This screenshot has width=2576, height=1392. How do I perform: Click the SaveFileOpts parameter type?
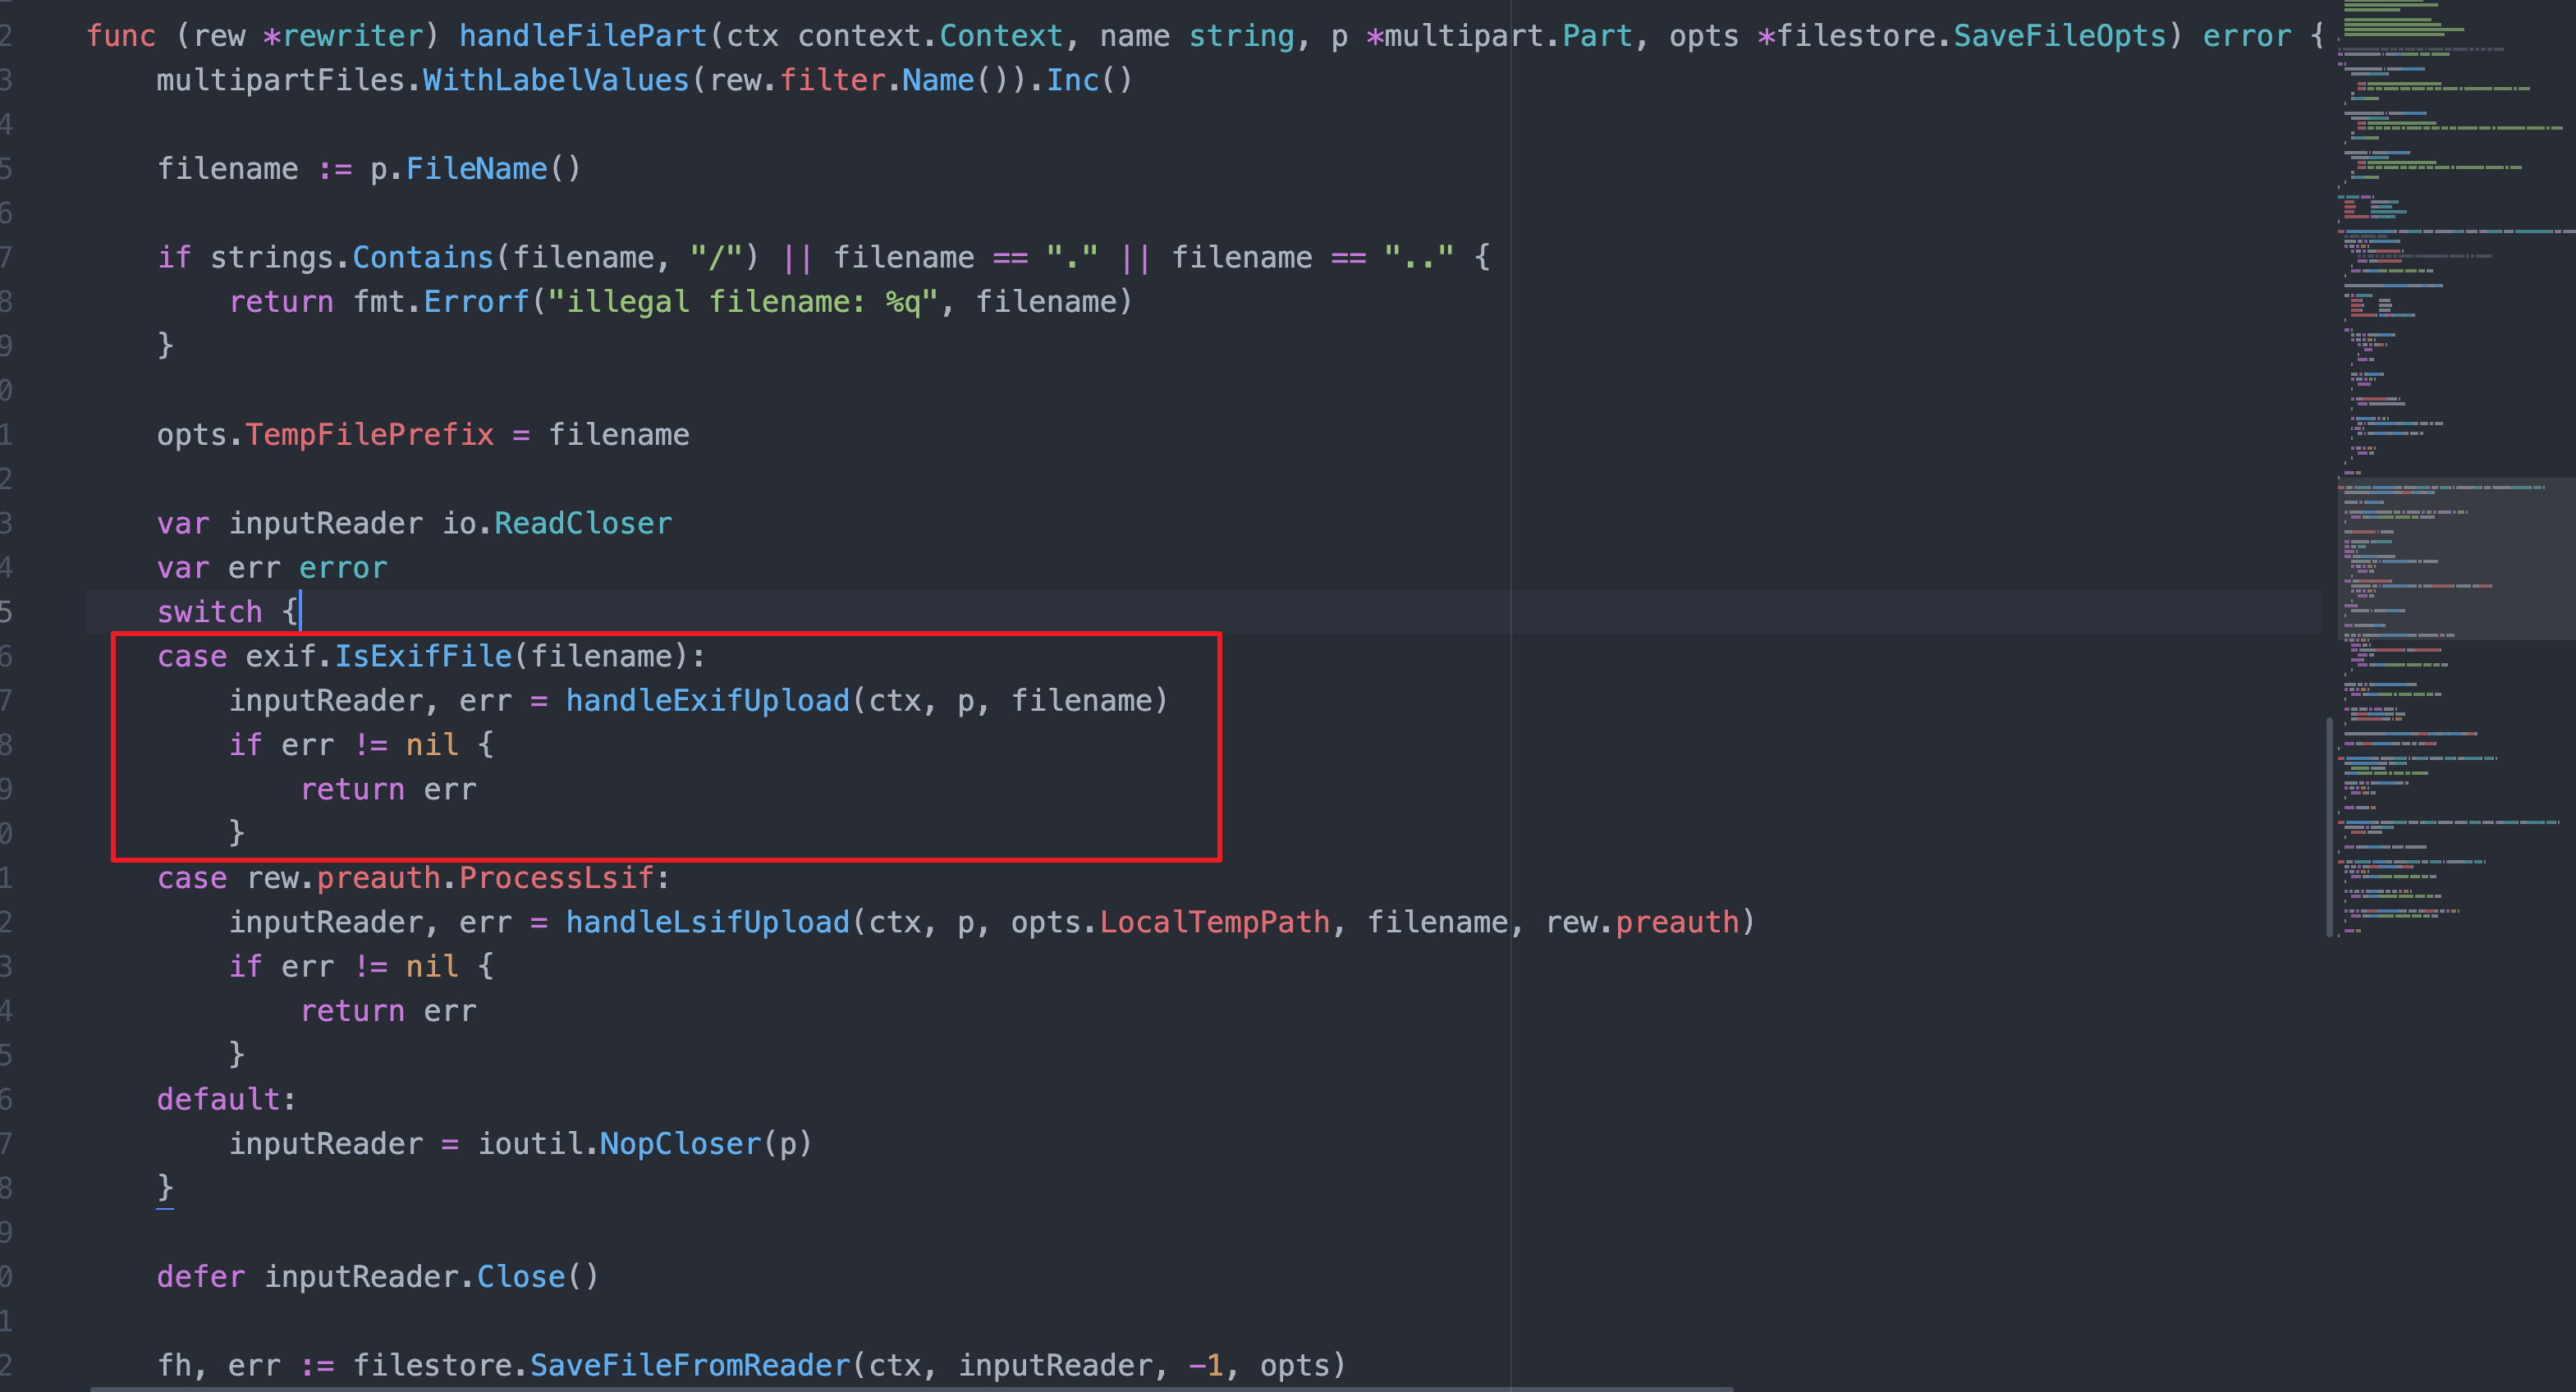click(x=2059, y=36)
